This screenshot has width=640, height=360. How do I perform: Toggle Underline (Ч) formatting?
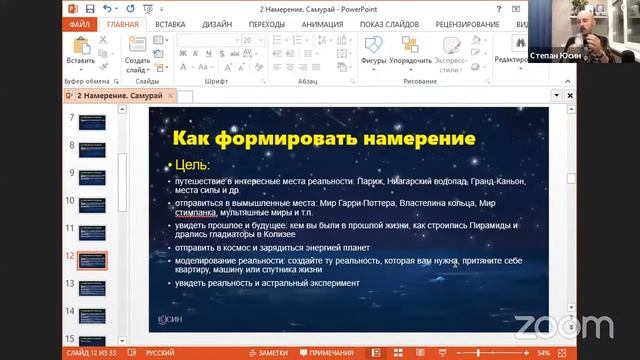209,53
